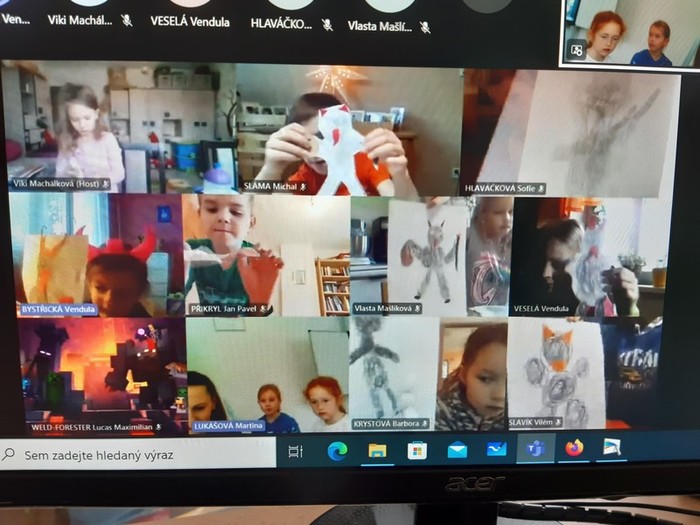Click the name label 'PŘIKRYL Jan Pavel'
This screenshot has width=700, height=525.
pyautogui.click(x=225, y=308)
